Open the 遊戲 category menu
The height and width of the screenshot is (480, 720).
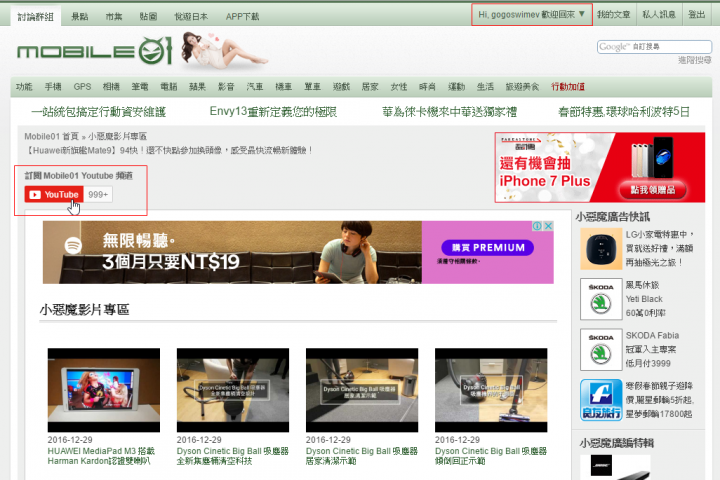pyautogui.click(x=341, y=87)
